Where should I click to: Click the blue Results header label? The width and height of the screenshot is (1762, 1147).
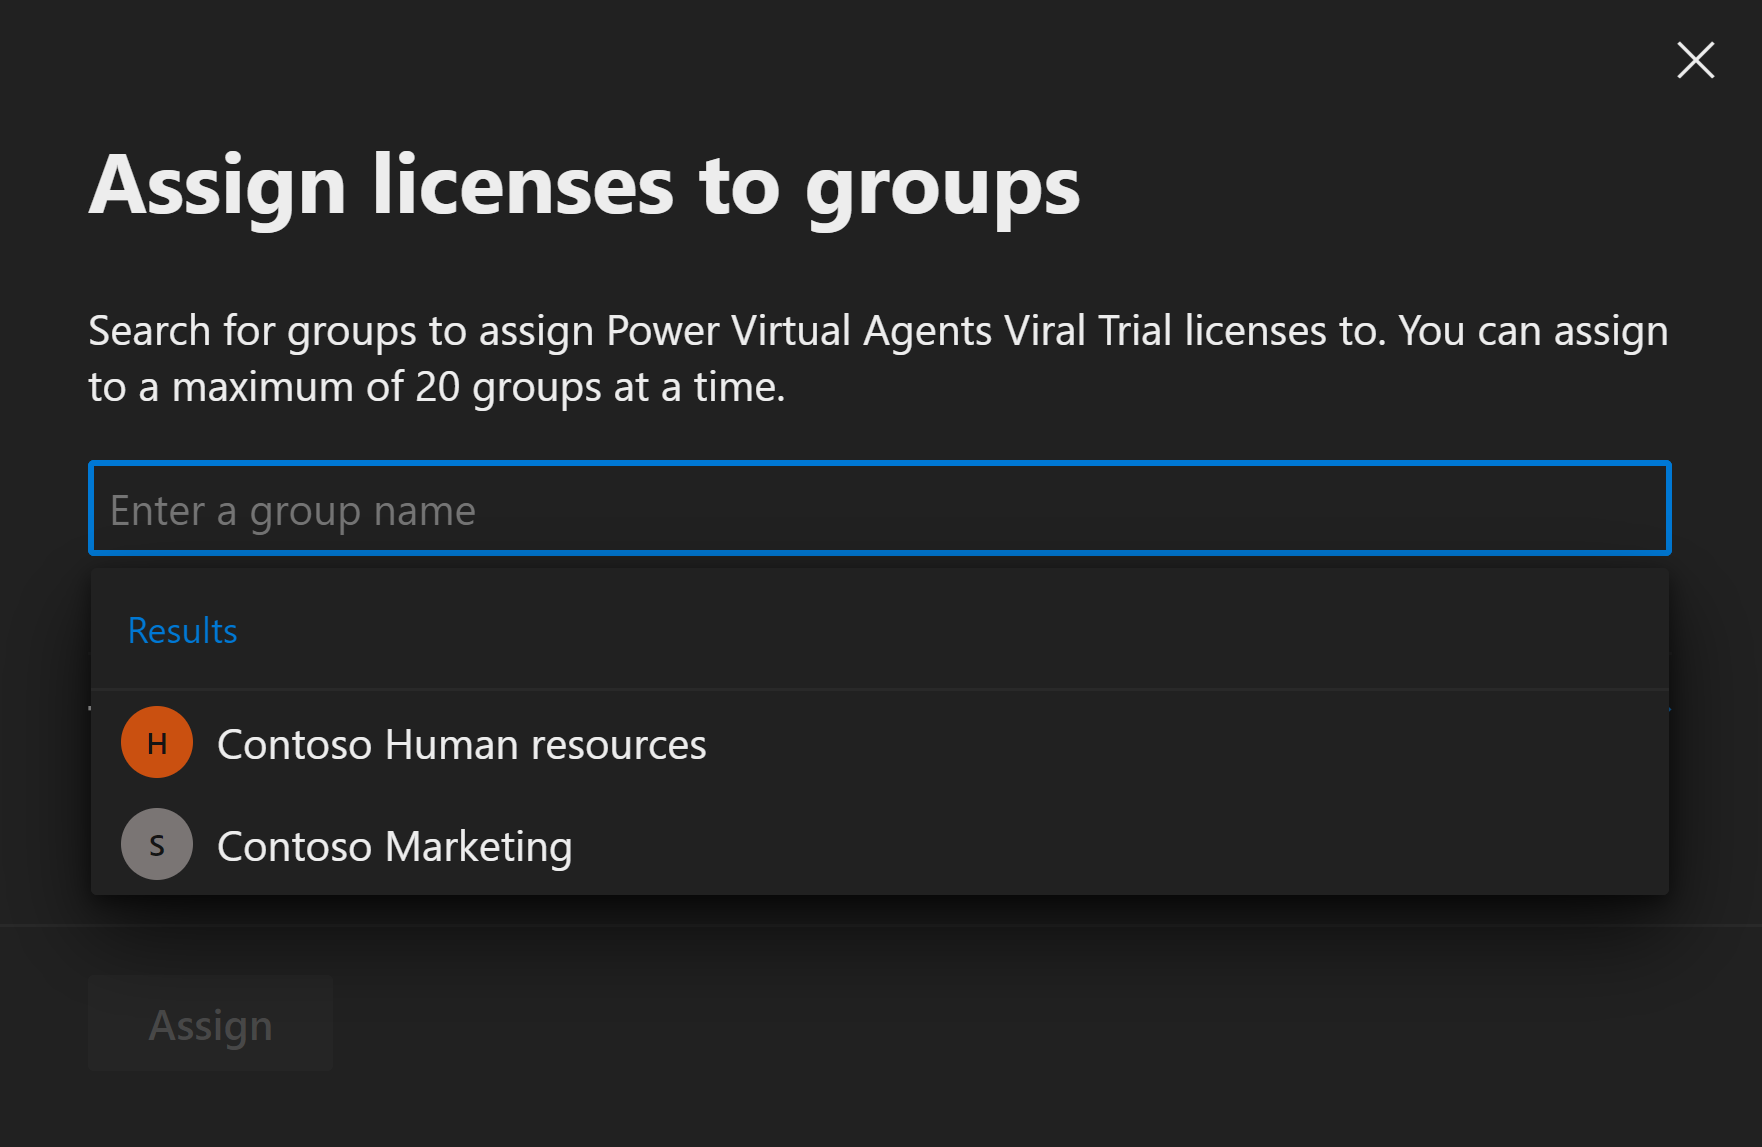click(182, 630)
